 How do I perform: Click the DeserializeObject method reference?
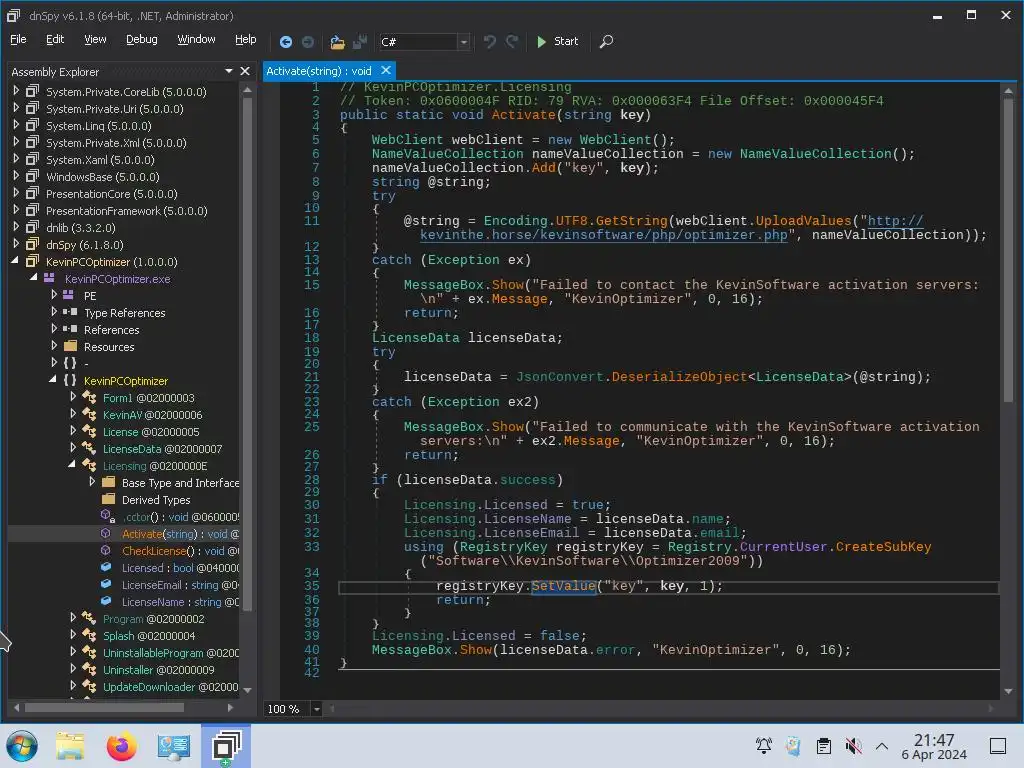(x=679, y=377)
